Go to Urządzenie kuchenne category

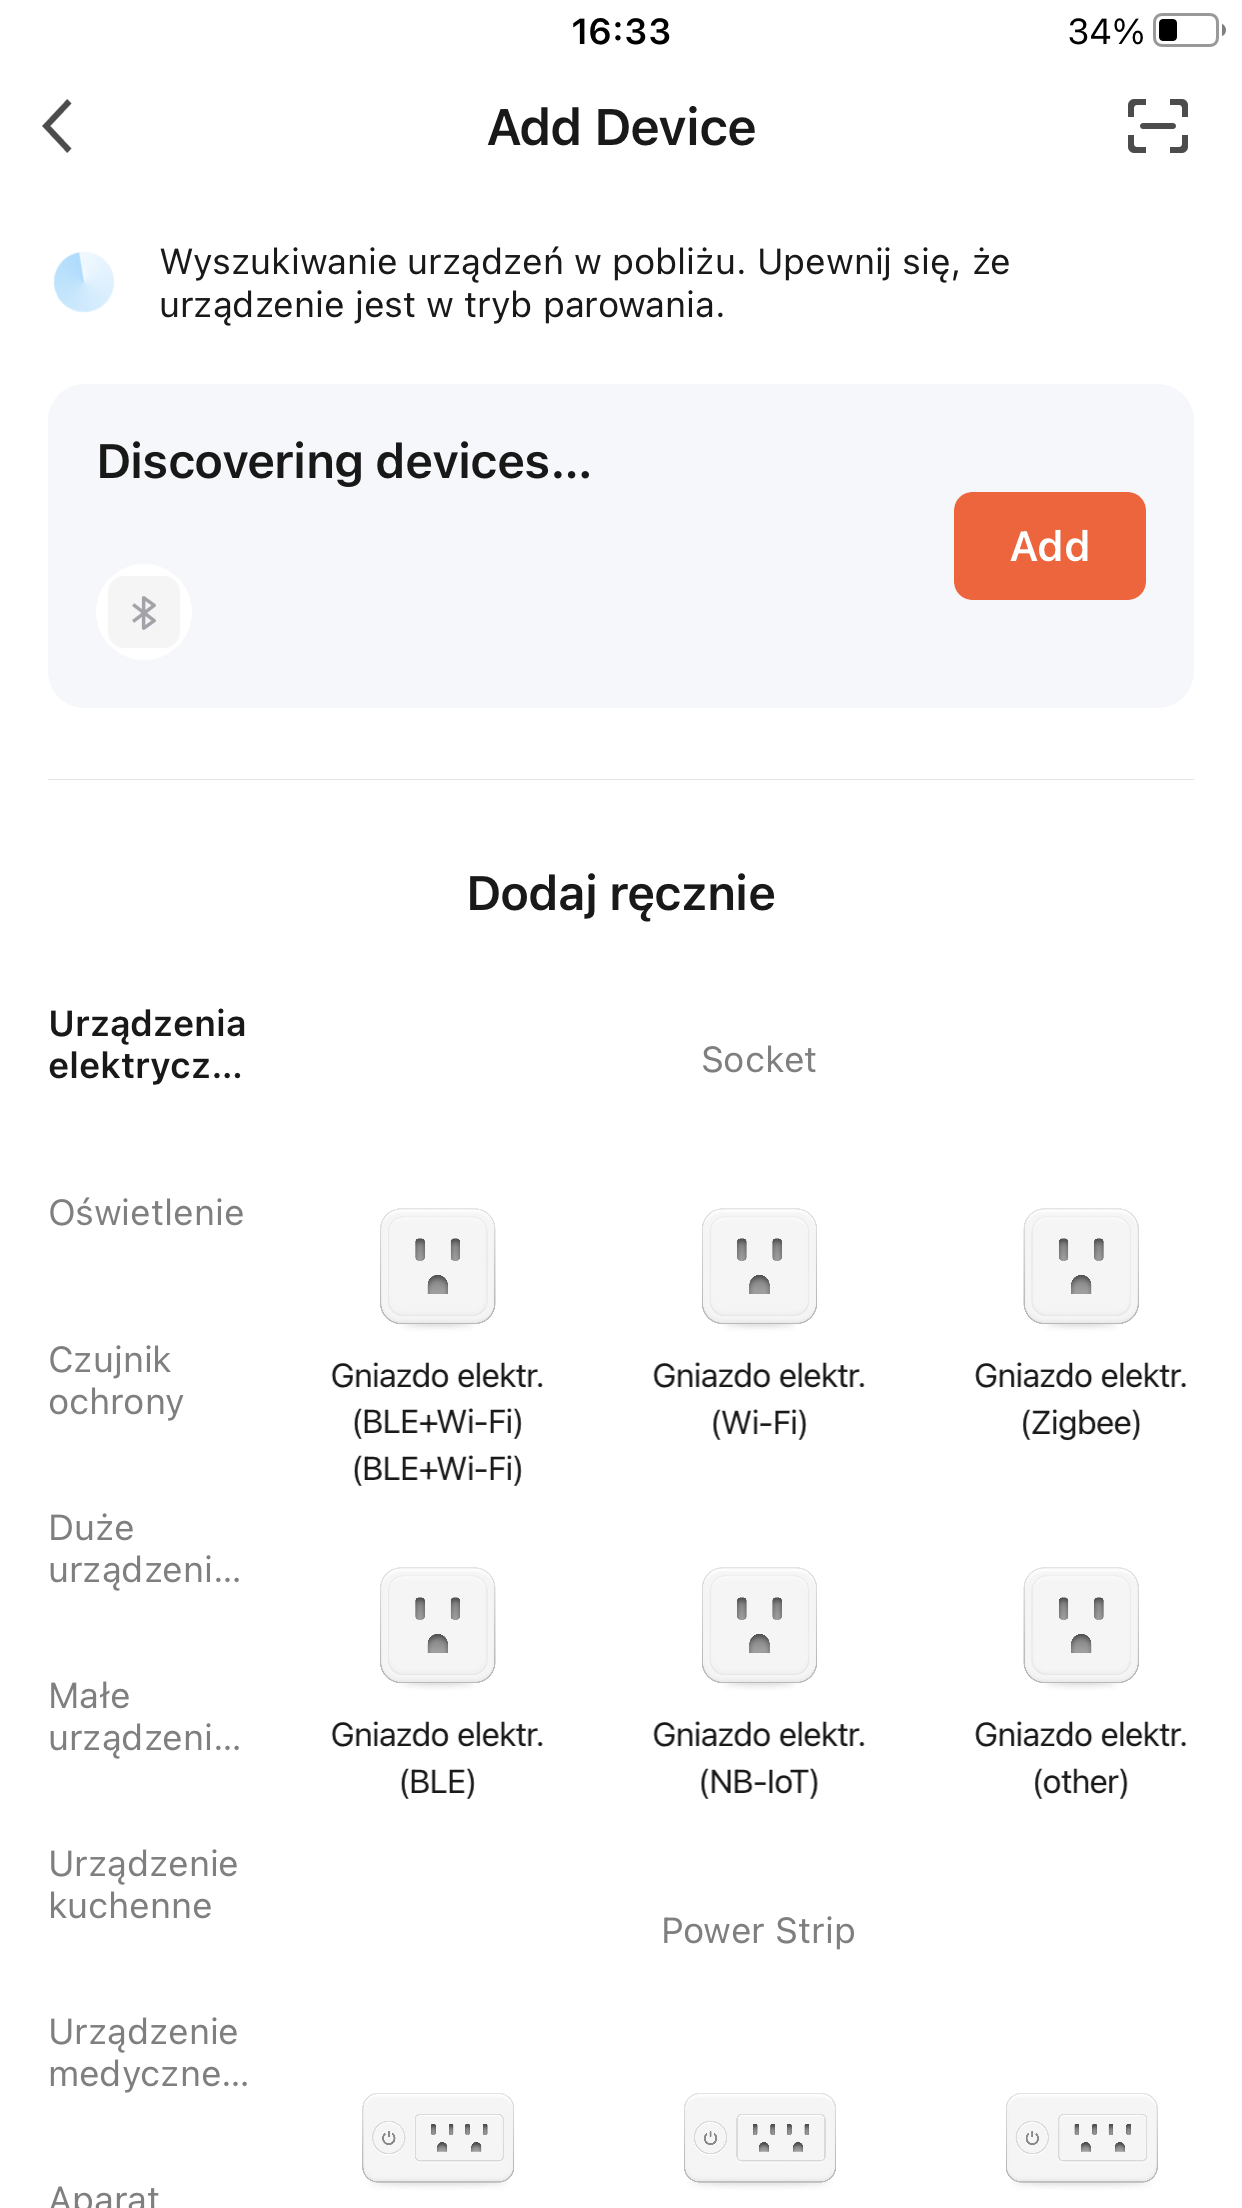(x=143, y=1885)
